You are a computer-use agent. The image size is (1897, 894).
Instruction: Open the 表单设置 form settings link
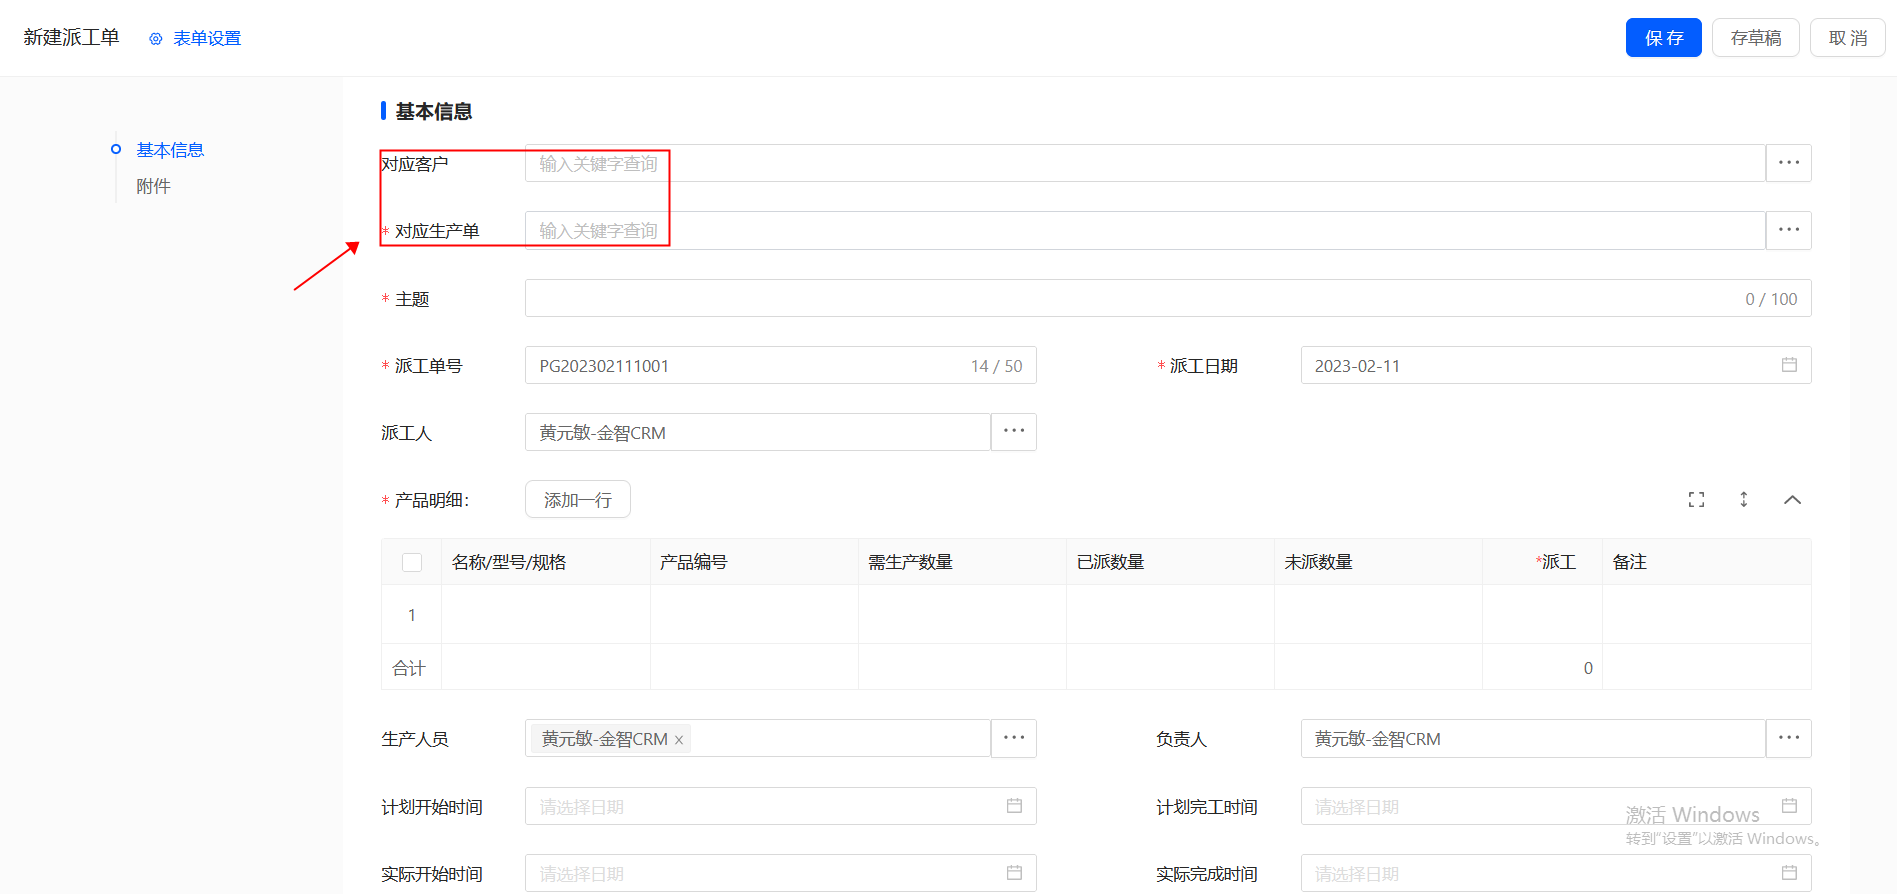207,38
